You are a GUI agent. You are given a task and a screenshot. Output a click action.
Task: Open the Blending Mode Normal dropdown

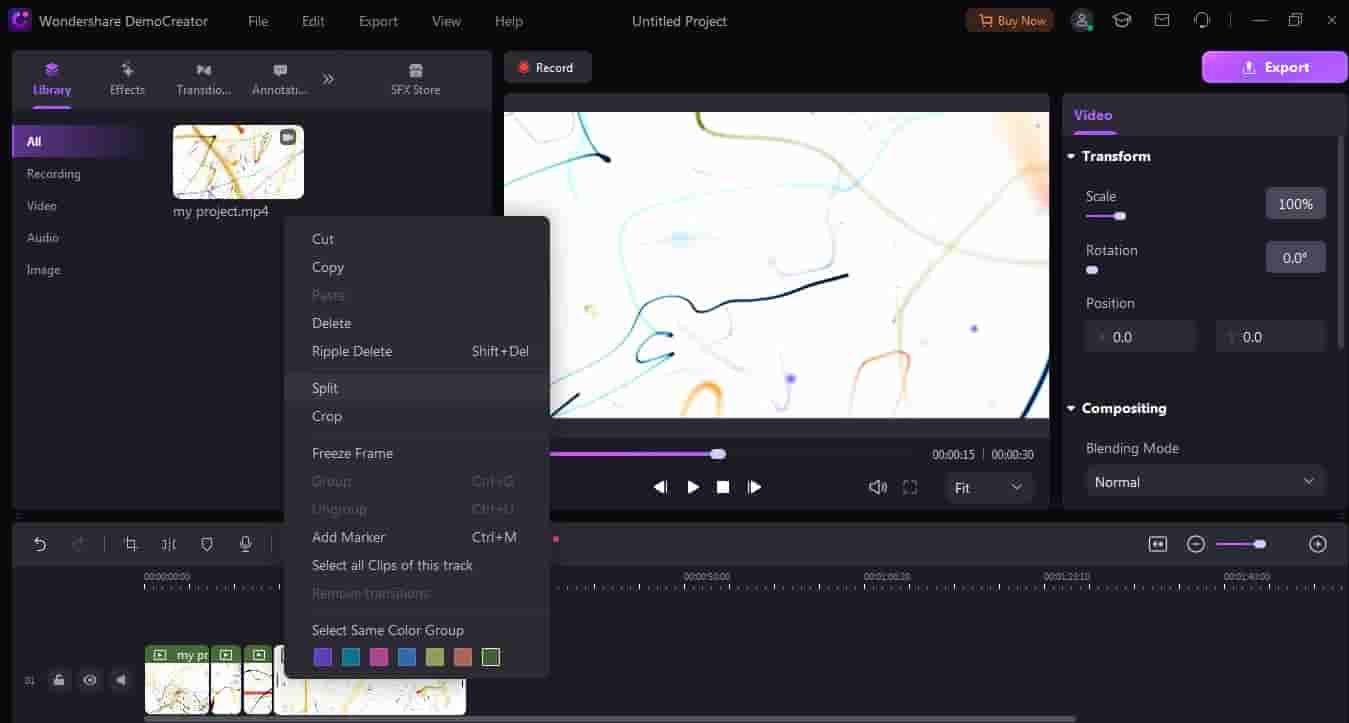pos(1205,482)
